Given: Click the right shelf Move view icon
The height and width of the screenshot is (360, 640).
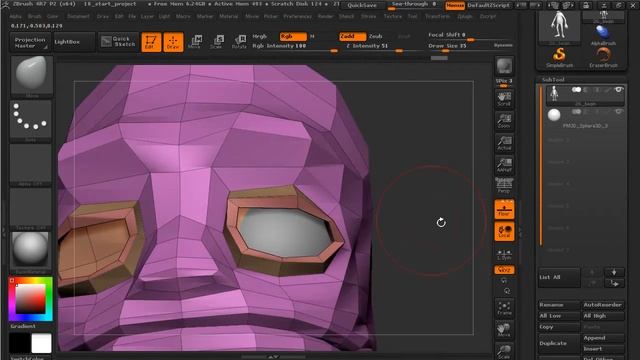Looking at the screenshot, I should pos(504,330).
